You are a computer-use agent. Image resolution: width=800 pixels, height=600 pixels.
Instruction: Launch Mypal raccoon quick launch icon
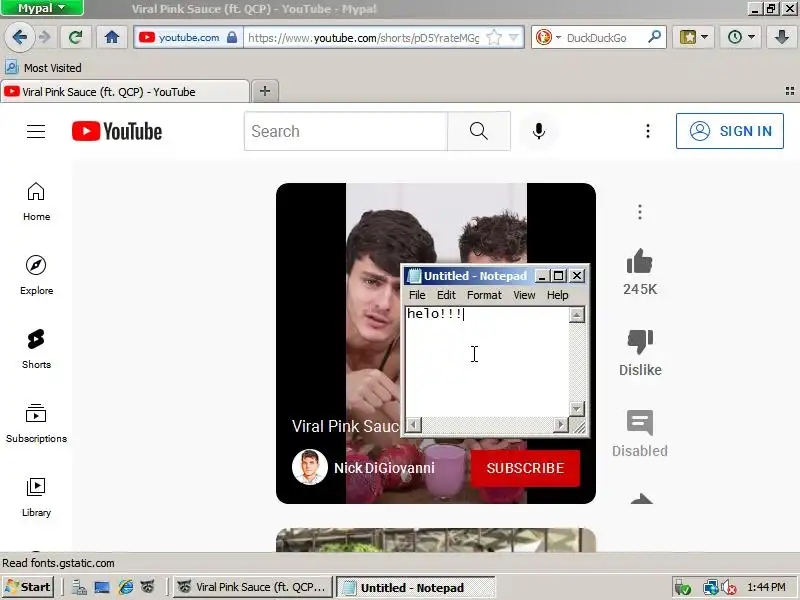[x=147, y=588]
